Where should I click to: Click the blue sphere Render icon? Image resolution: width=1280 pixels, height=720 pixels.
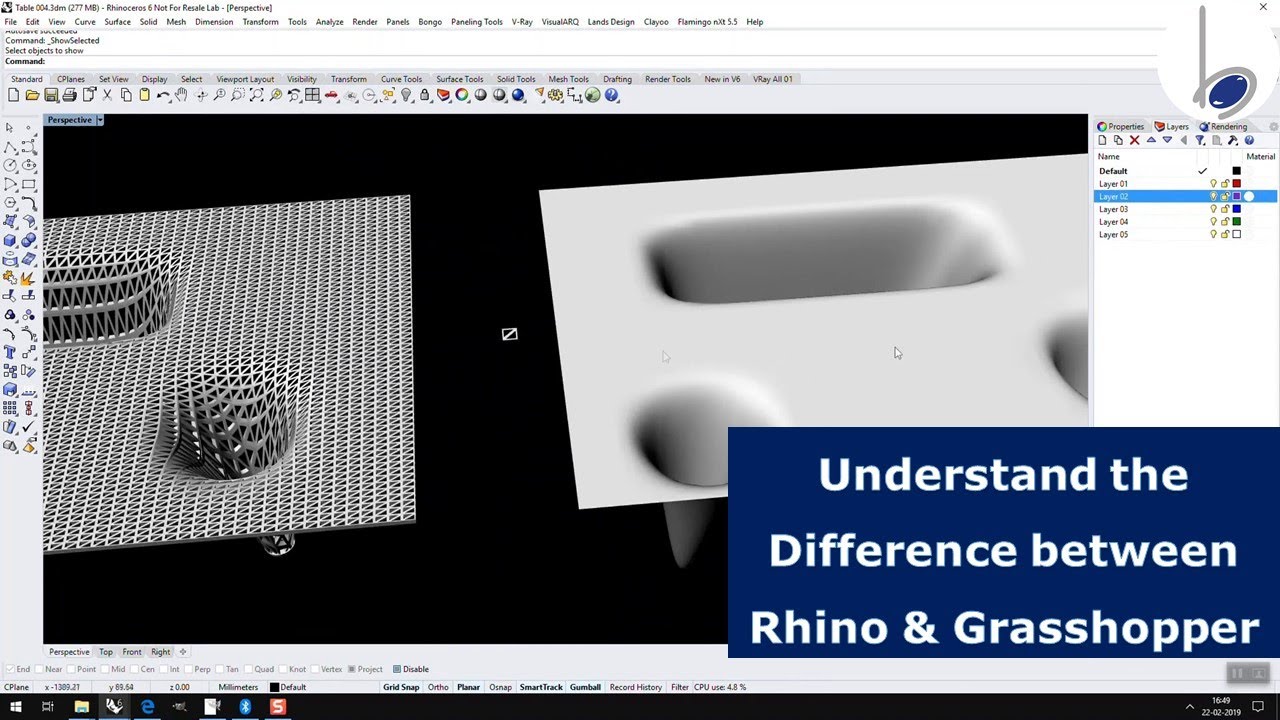pos(518,95)
